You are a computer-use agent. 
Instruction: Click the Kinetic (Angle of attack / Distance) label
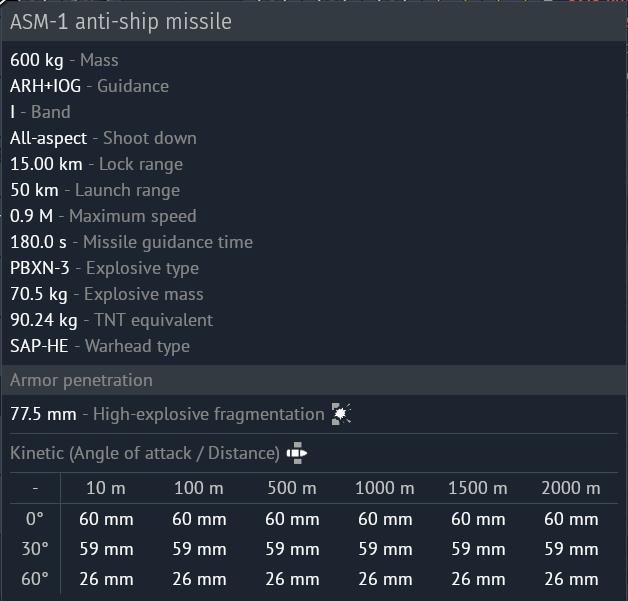coord(144,453)
